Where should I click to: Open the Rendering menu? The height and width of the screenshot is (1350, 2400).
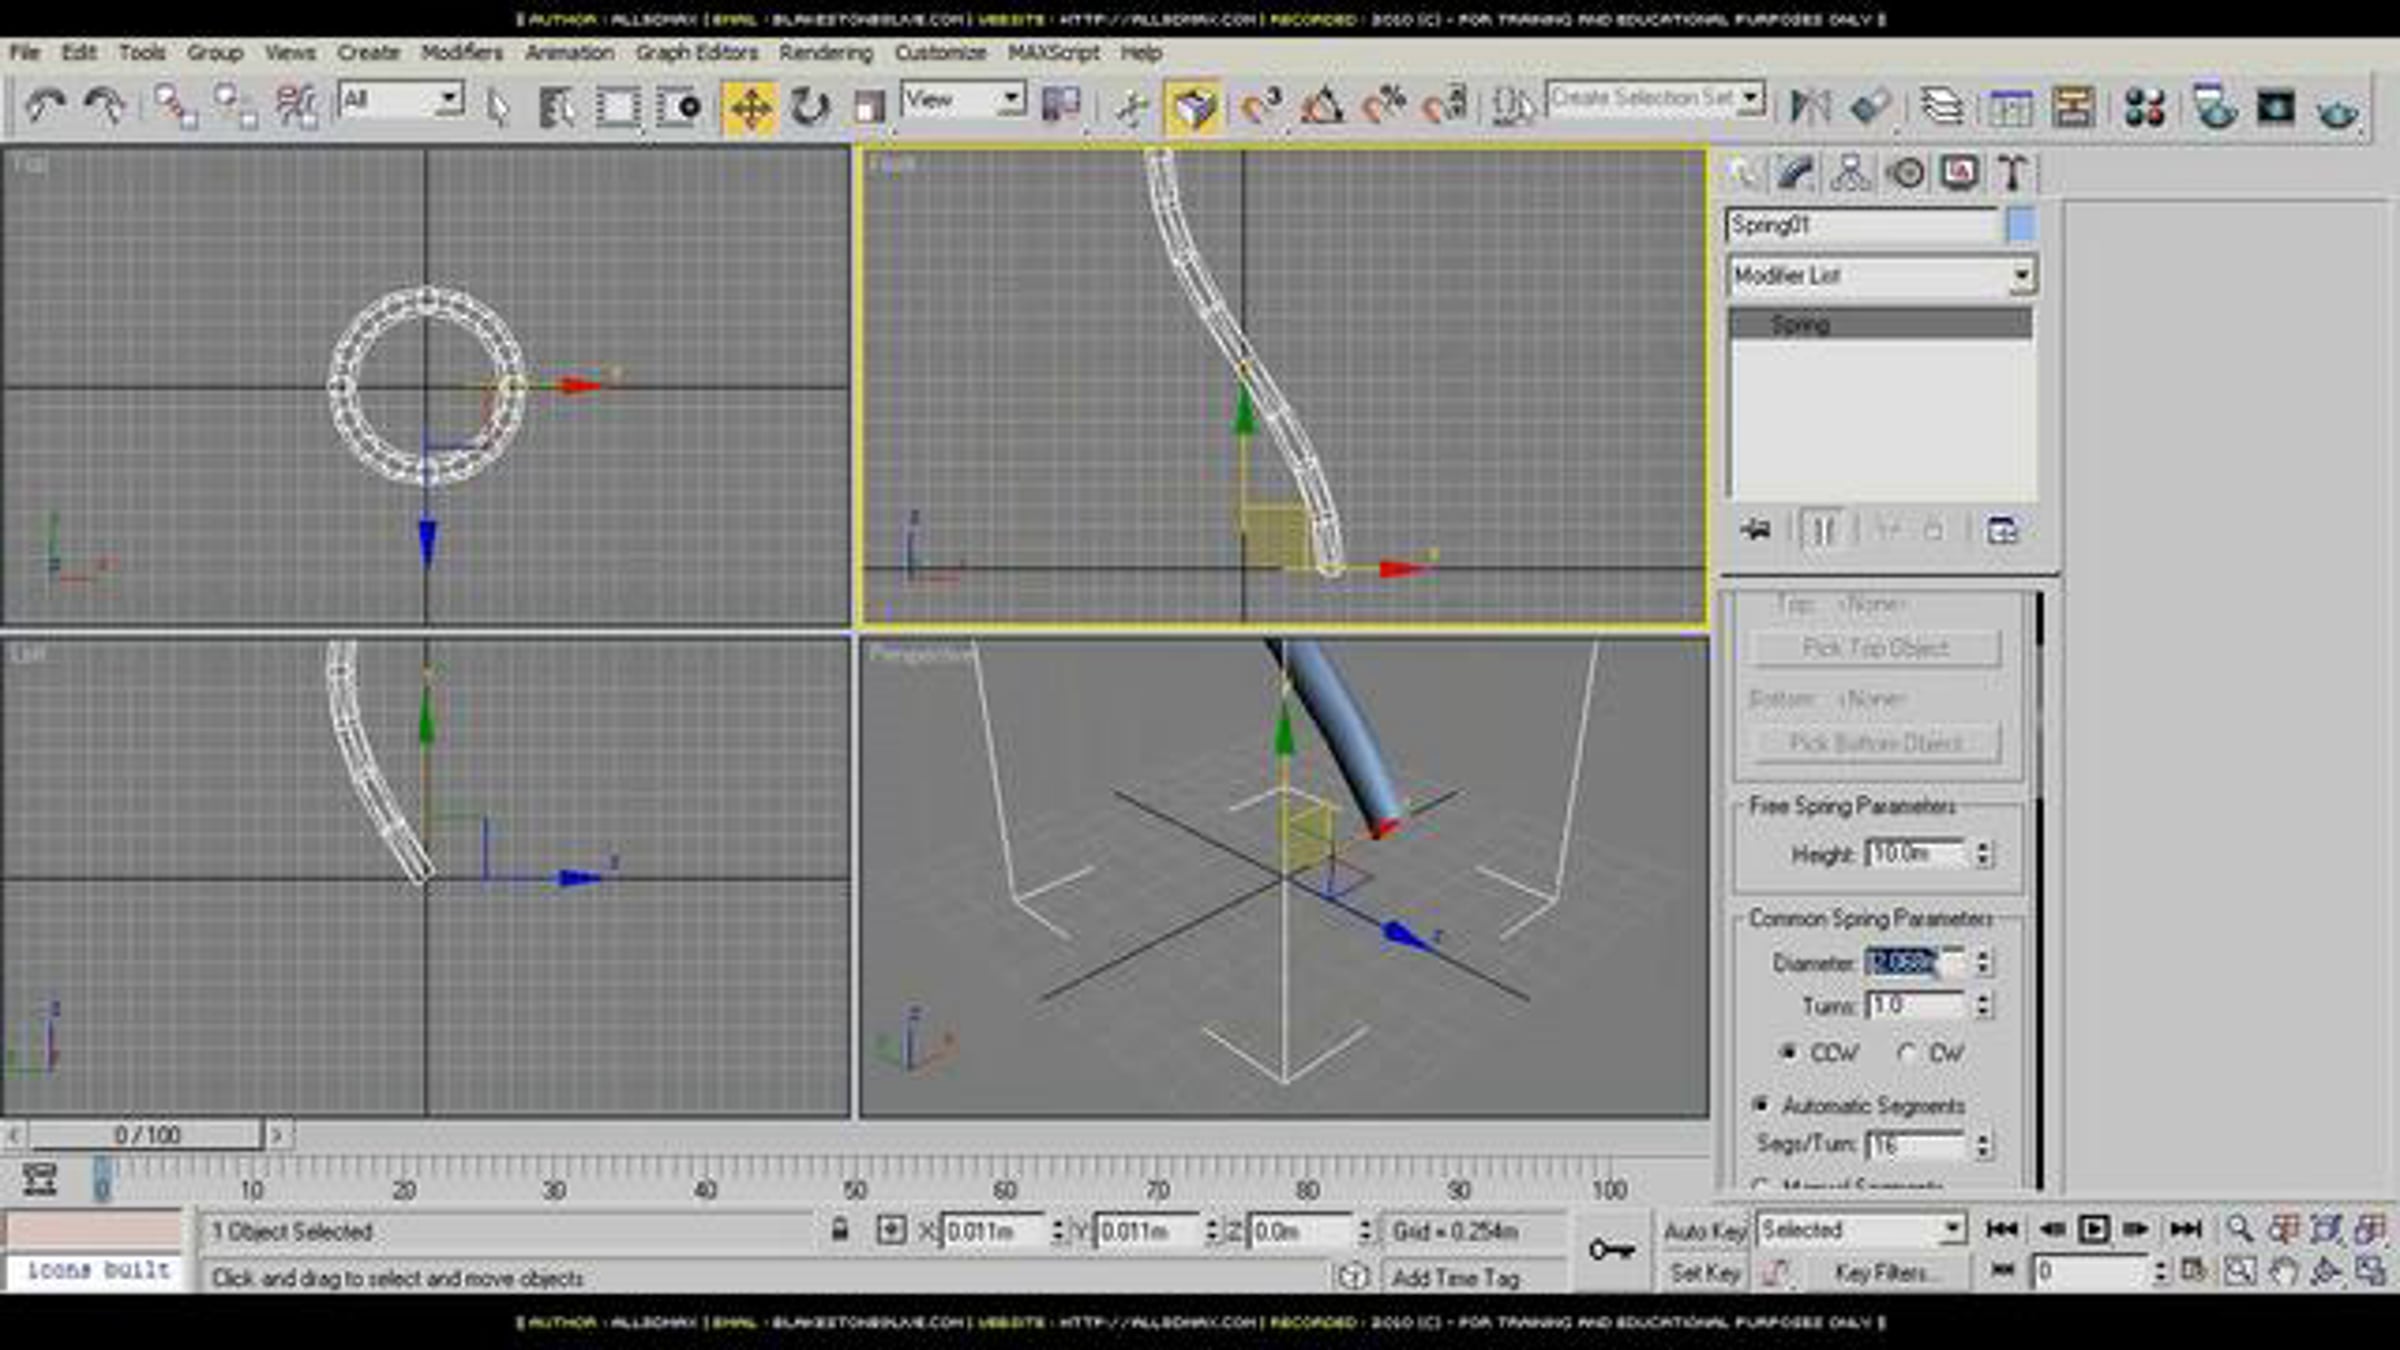pos(826,52)
